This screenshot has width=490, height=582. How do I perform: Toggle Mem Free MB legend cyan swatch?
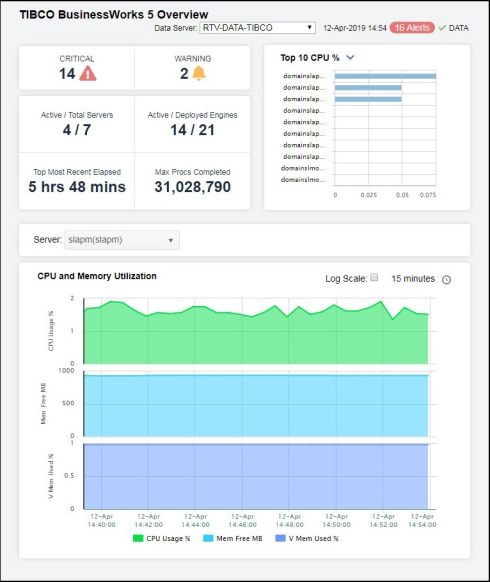[208, 538]
